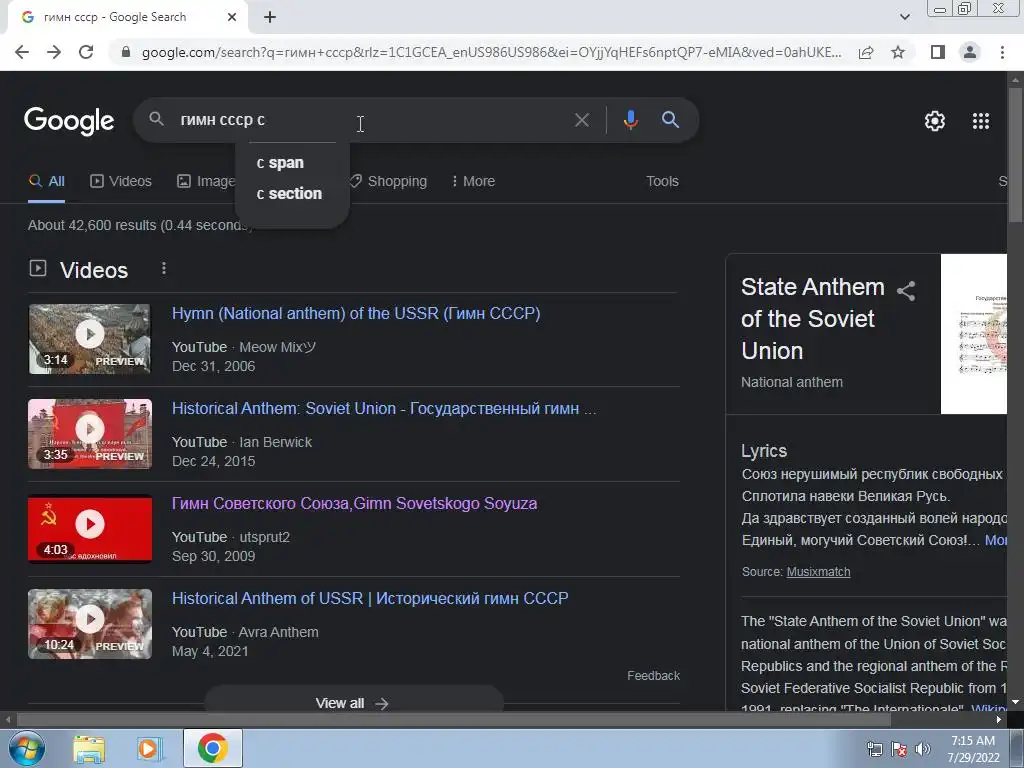Screen dimensions: 1024x768
Task: Close the гимн ссср Google Search tab
Action: (x=232, y=17)
